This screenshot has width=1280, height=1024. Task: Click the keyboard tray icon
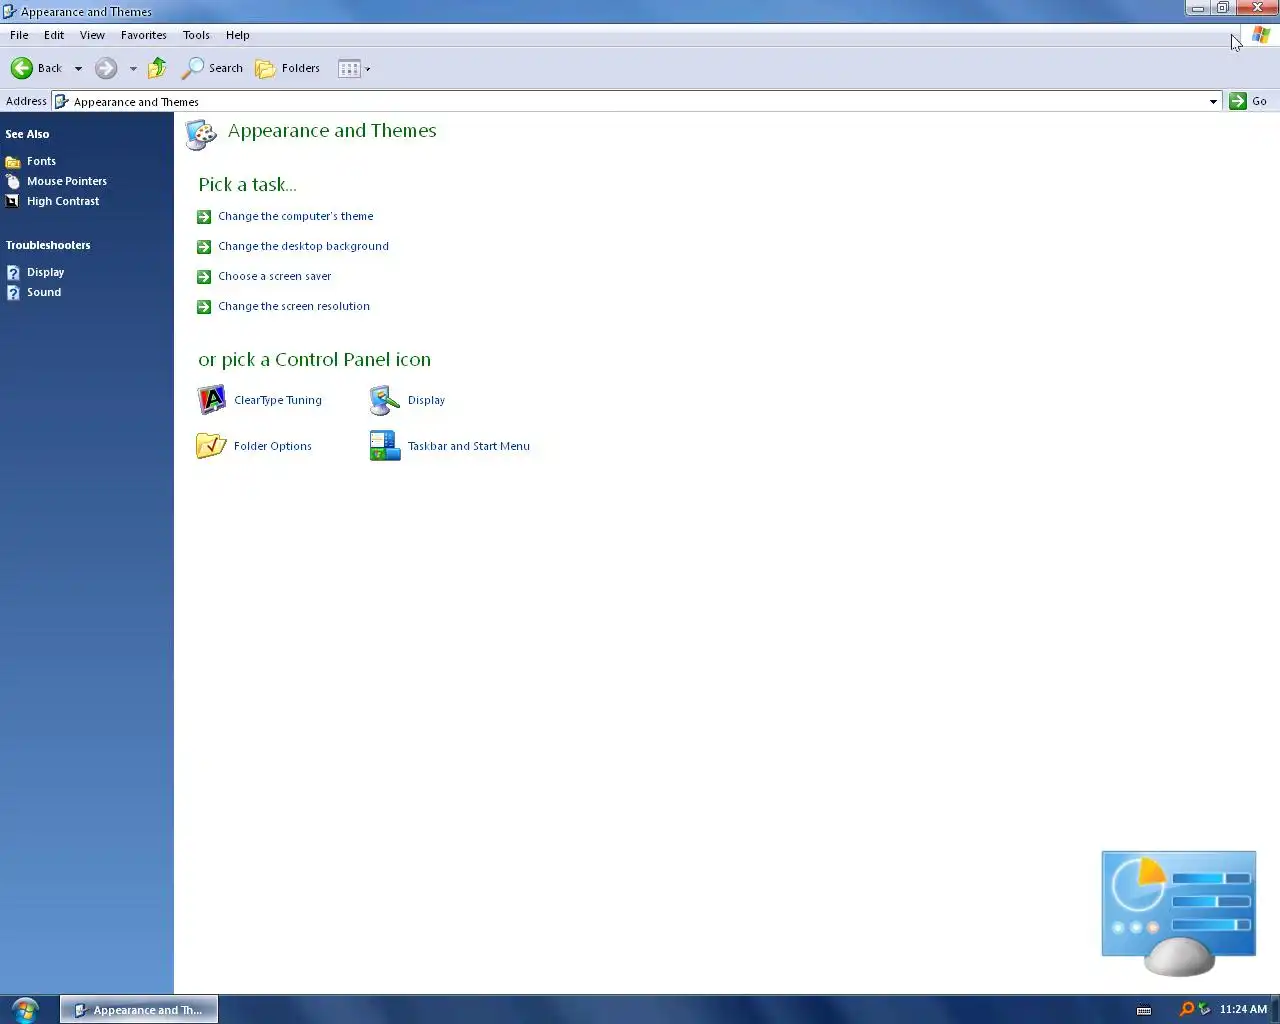click(1144, 1010)
